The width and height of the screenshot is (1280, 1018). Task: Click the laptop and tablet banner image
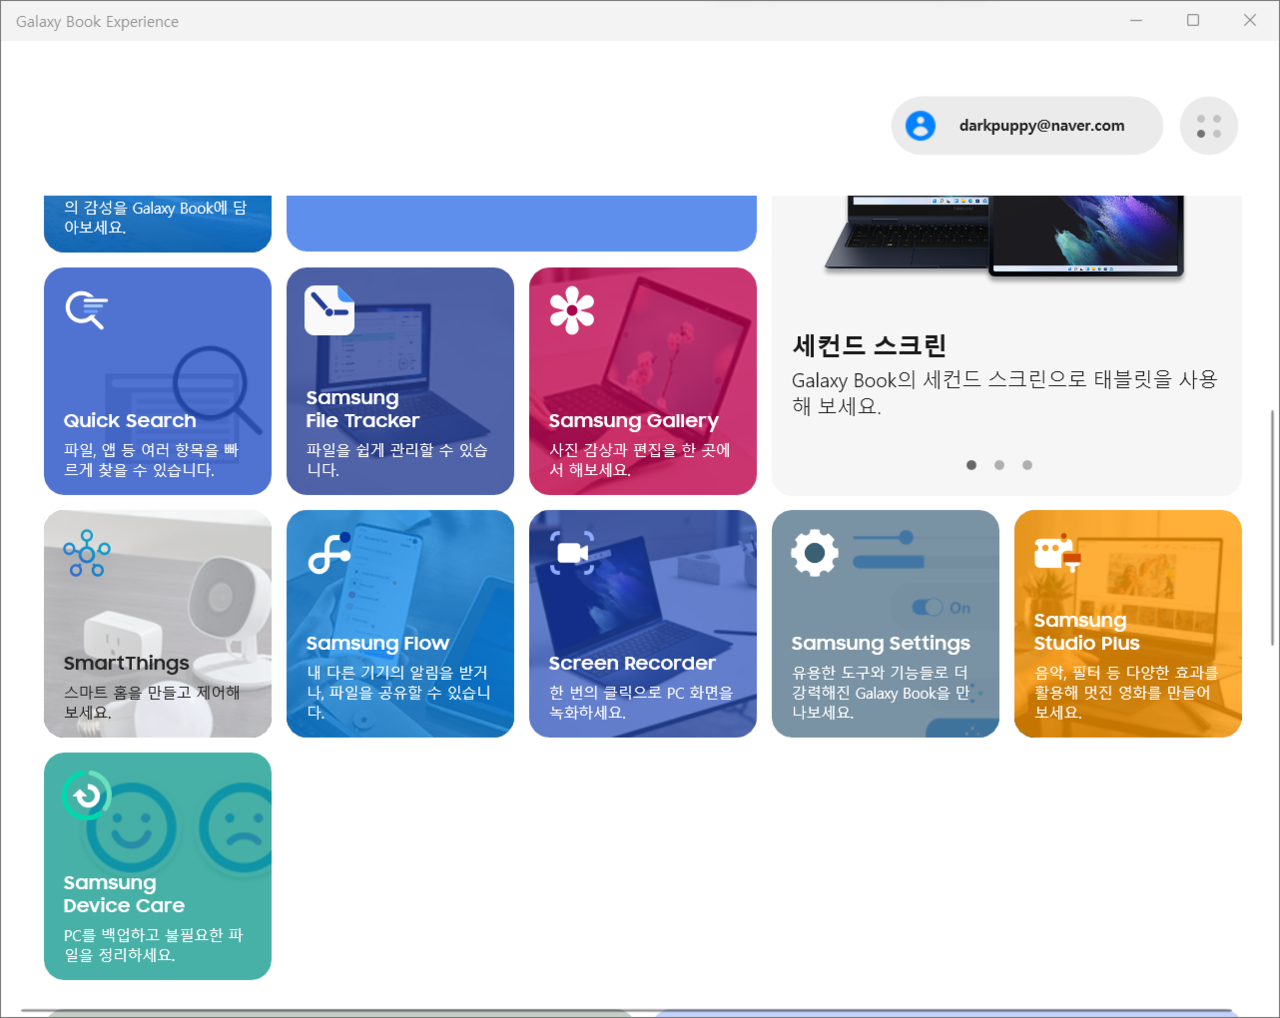pyautogui.click(x=1004, y=236)
